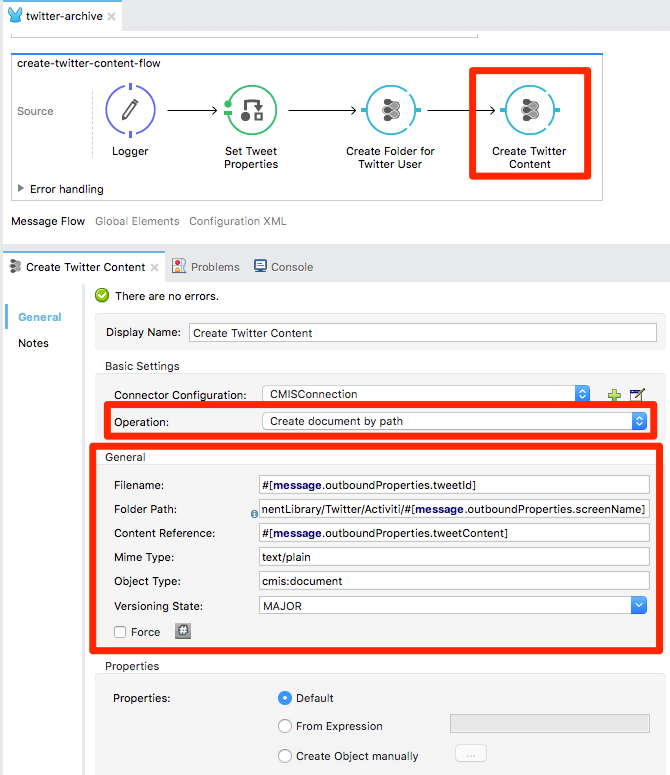
Task: Click the Object Type input field
Action: pyautogui.click(x=454, y=581)
